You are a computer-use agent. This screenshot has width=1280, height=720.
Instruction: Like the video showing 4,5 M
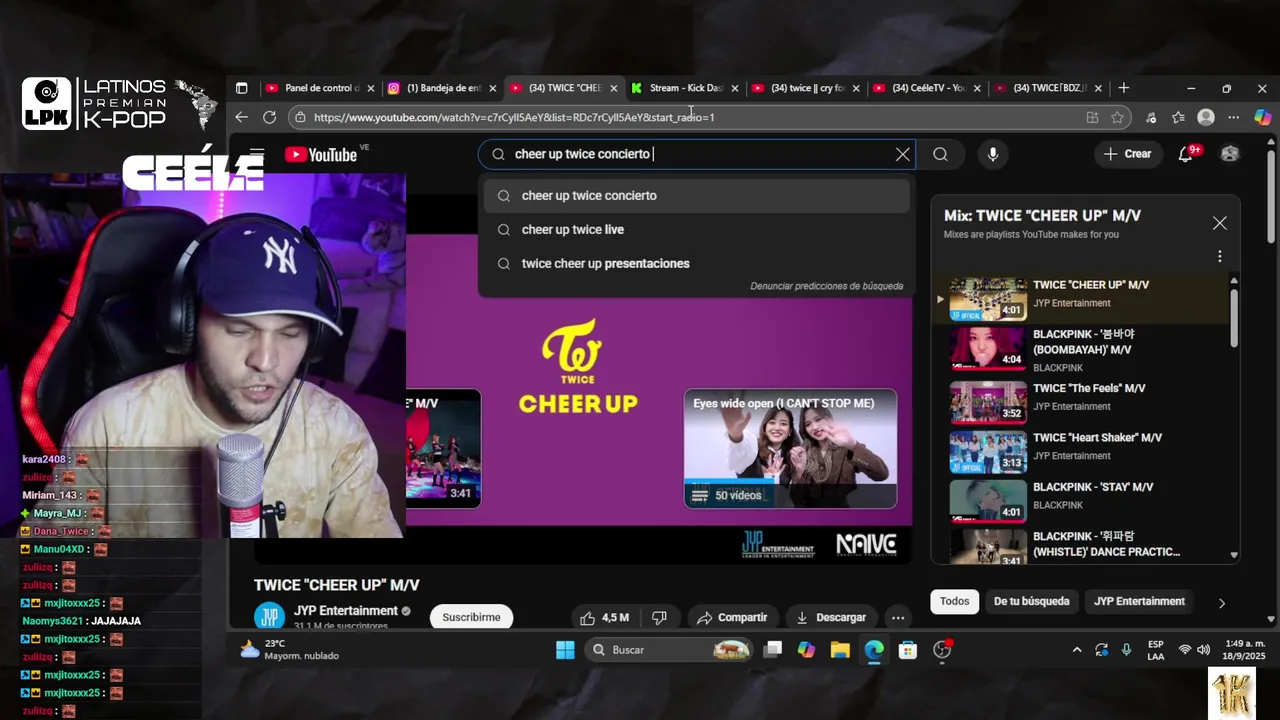tap(606, 617)
